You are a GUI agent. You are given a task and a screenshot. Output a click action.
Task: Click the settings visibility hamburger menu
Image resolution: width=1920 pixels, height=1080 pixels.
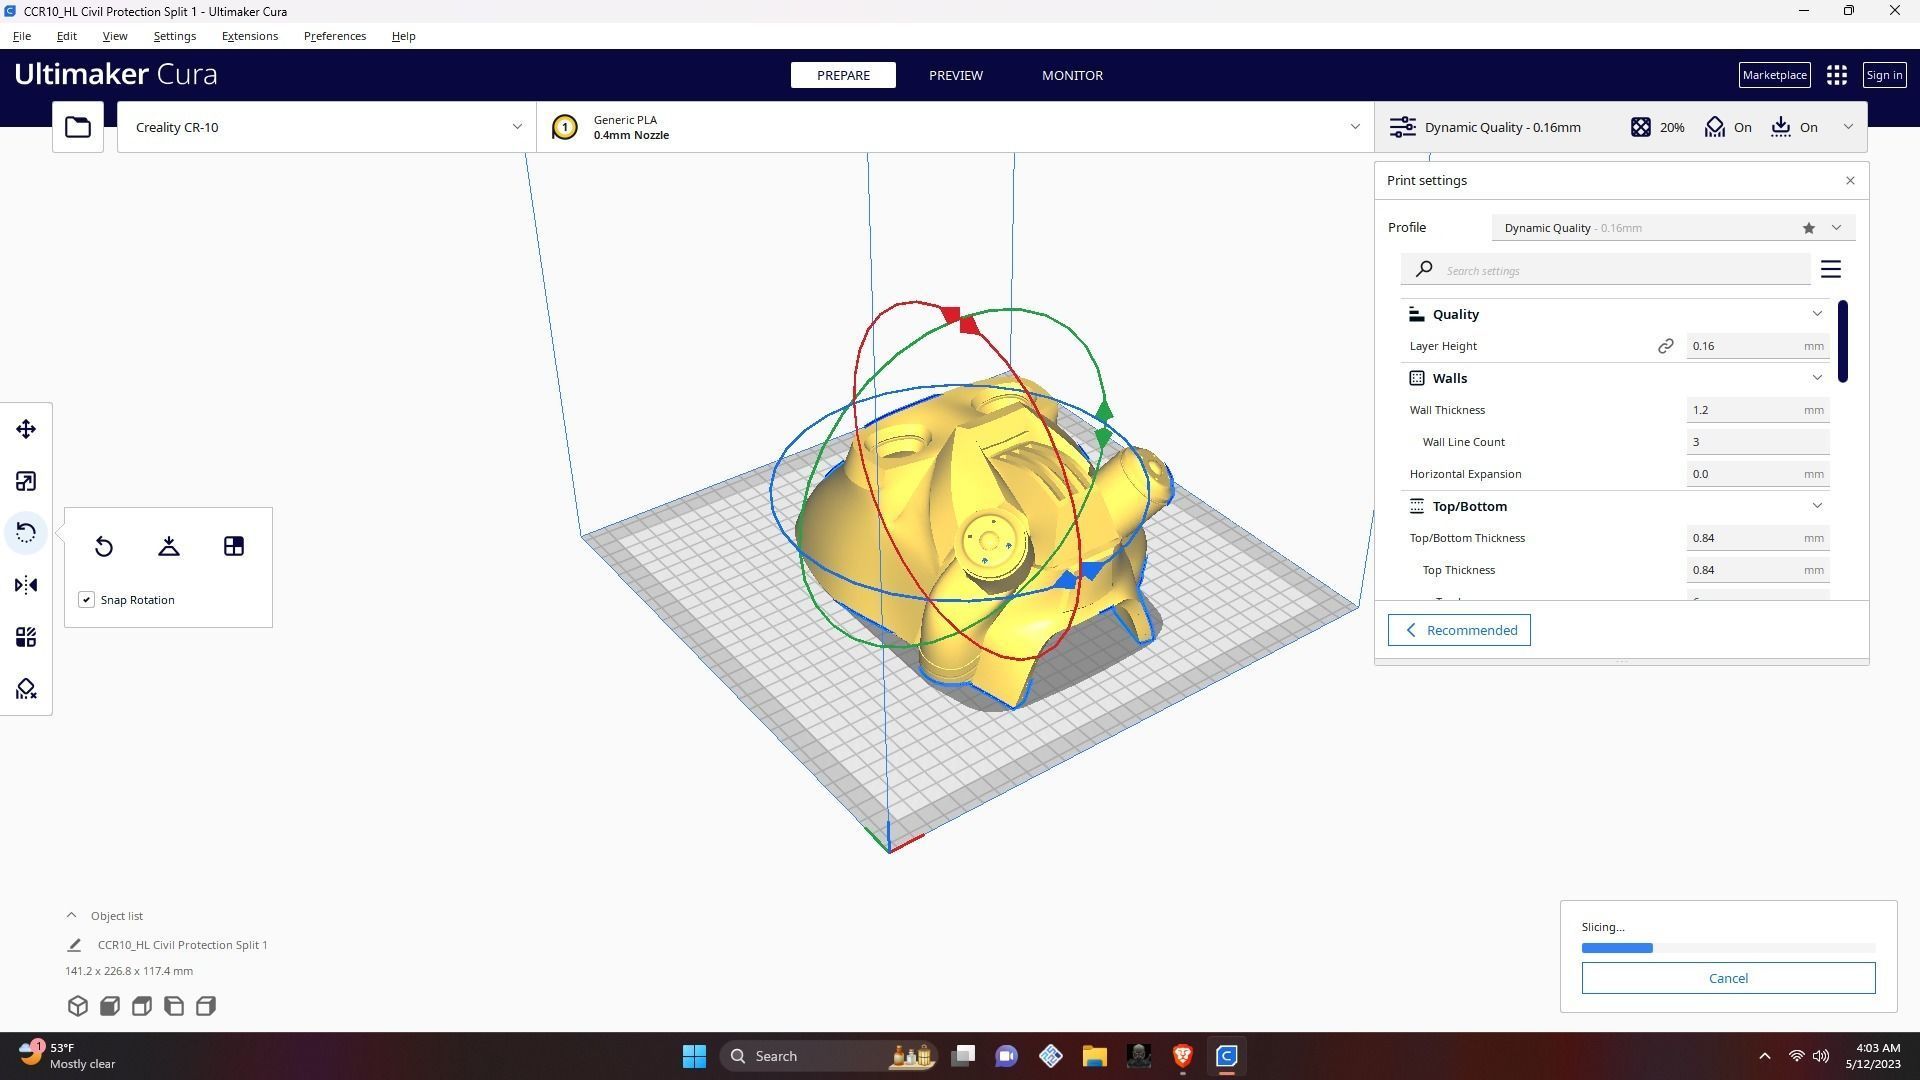tap(1830, 270)
